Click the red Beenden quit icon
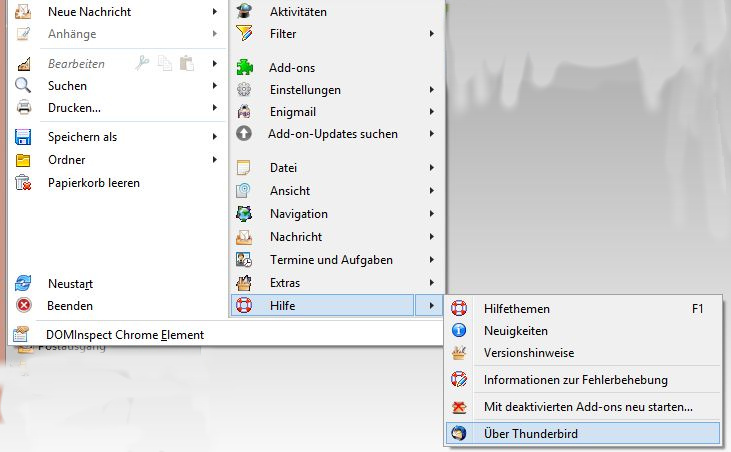The width and height of the screenshot is (731, 452). 23,306
